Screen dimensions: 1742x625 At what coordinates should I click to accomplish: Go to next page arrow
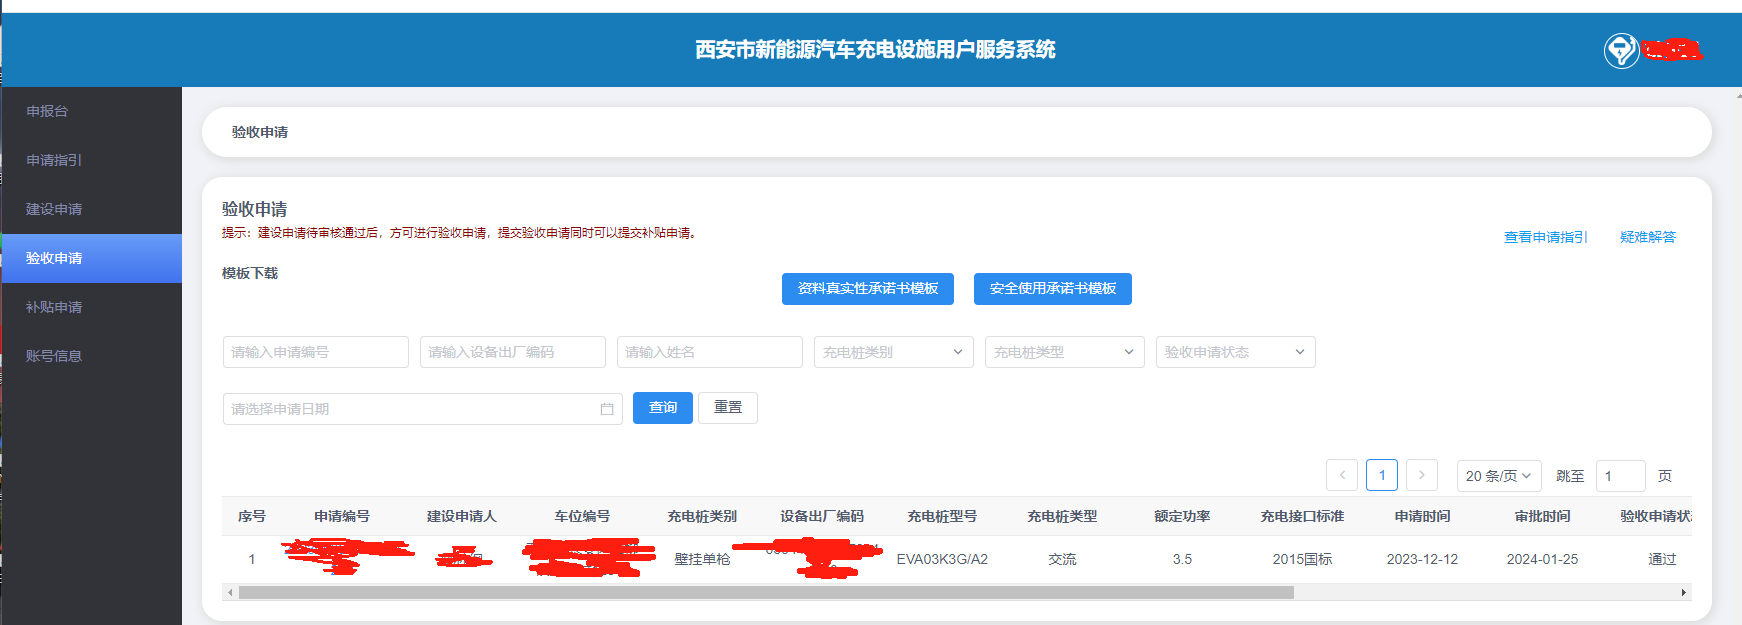point(1421,475)
